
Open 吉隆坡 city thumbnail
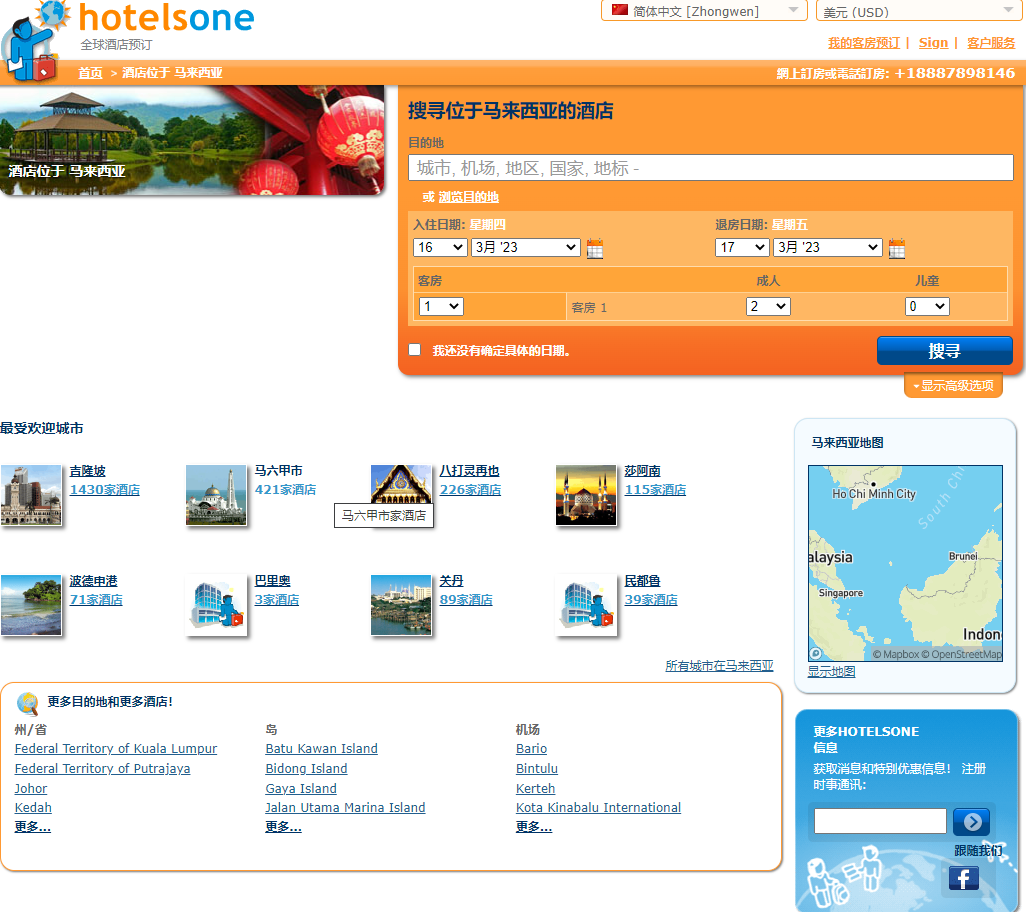(x=31, y=495)
